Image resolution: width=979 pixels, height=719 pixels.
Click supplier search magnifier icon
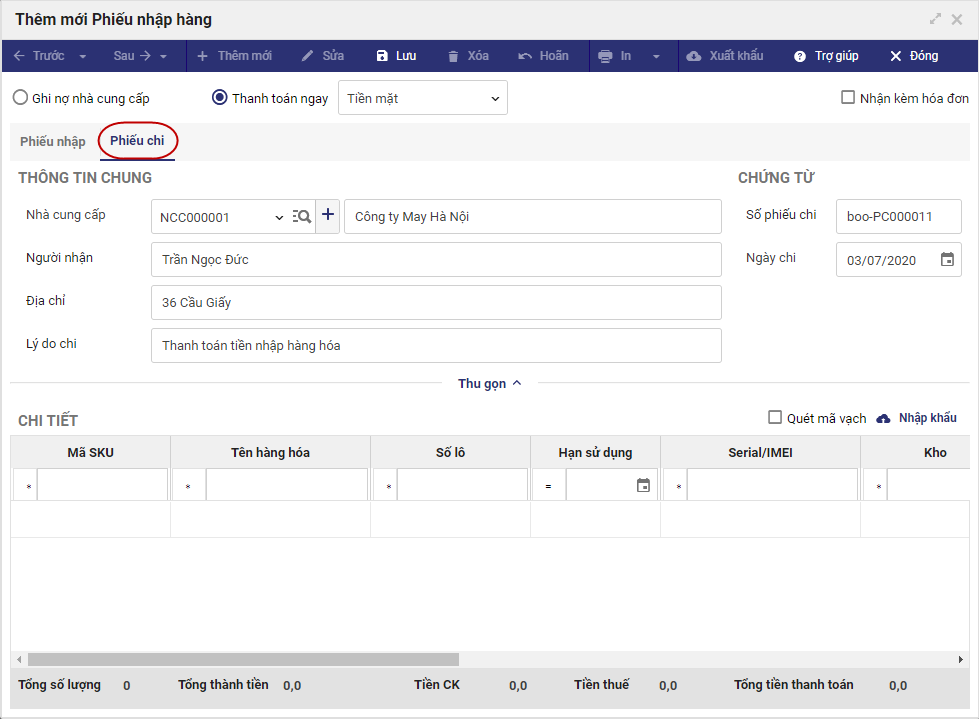301,216
